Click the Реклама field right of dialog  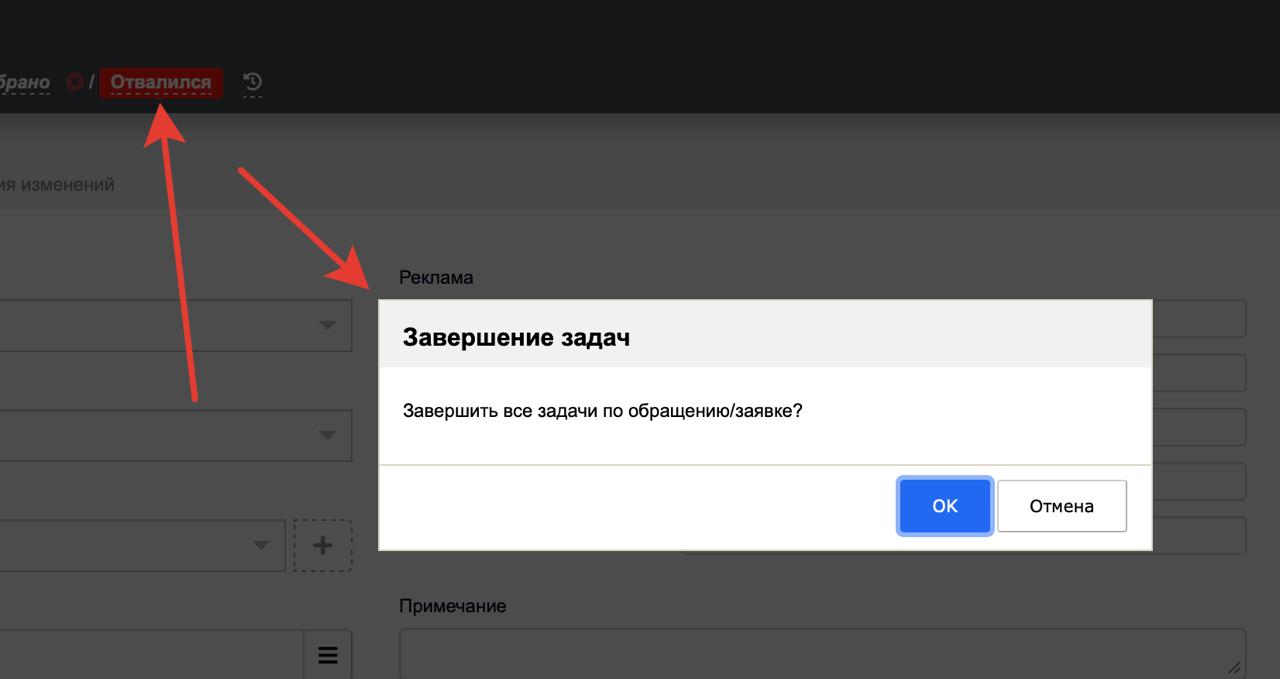[x=1198, y=319]
